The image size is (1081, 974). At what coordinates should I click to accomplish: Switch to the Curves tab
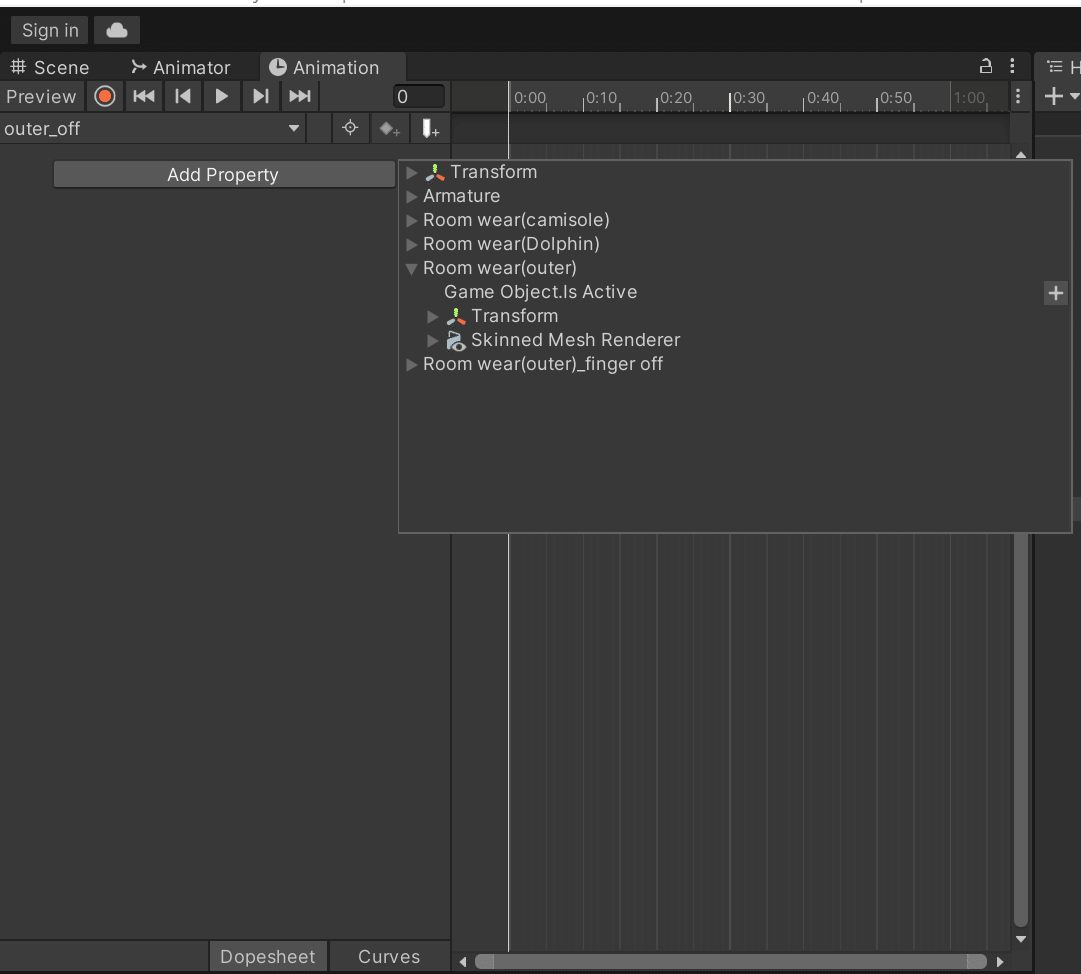[388, 956]
